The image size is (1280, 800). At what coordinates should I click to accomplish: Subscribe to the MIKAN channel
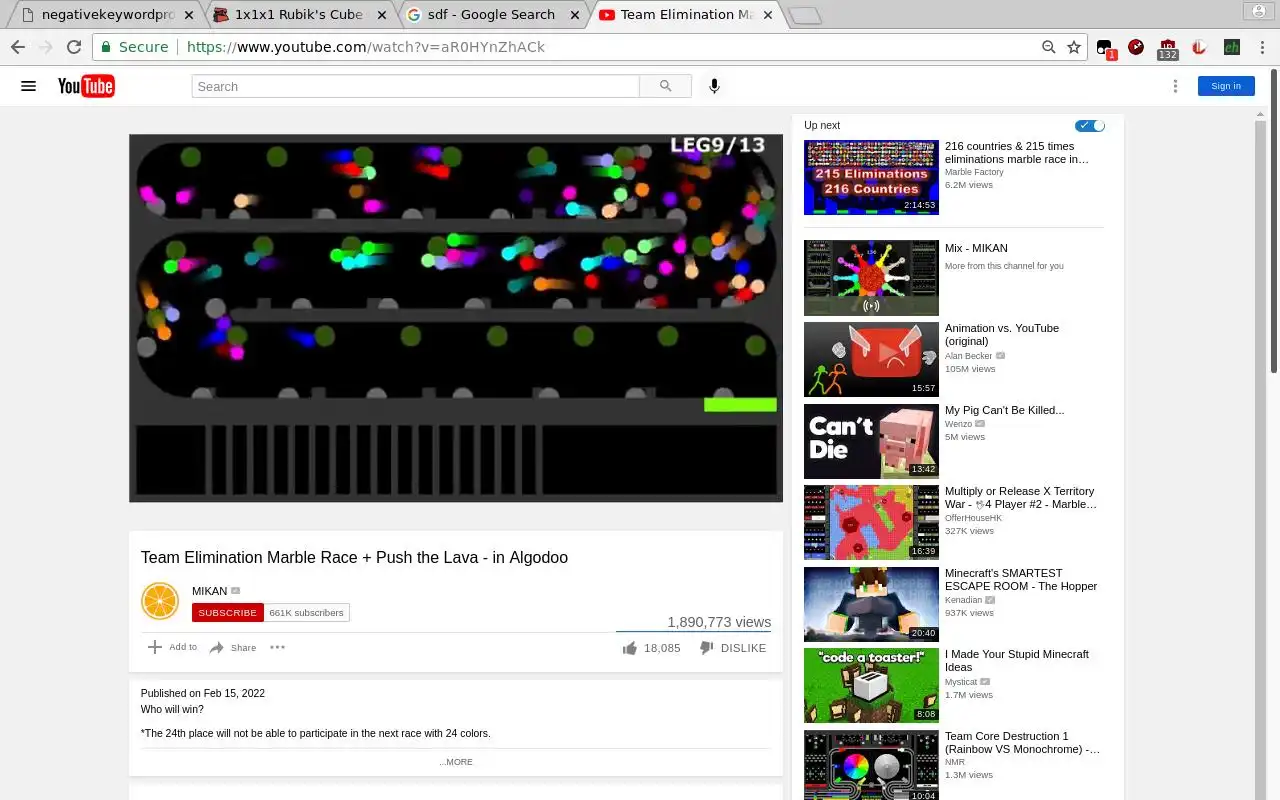pos(228,613)
